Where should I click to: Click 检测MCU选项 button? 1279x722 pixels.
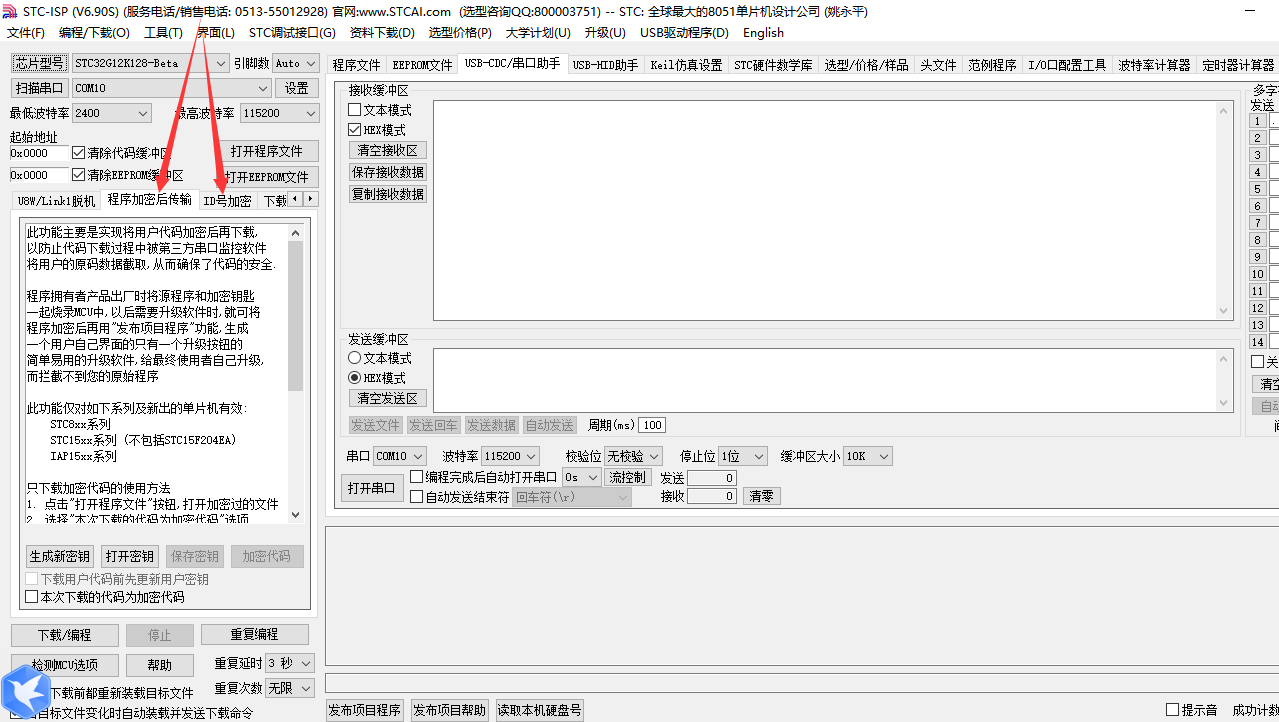64,665
